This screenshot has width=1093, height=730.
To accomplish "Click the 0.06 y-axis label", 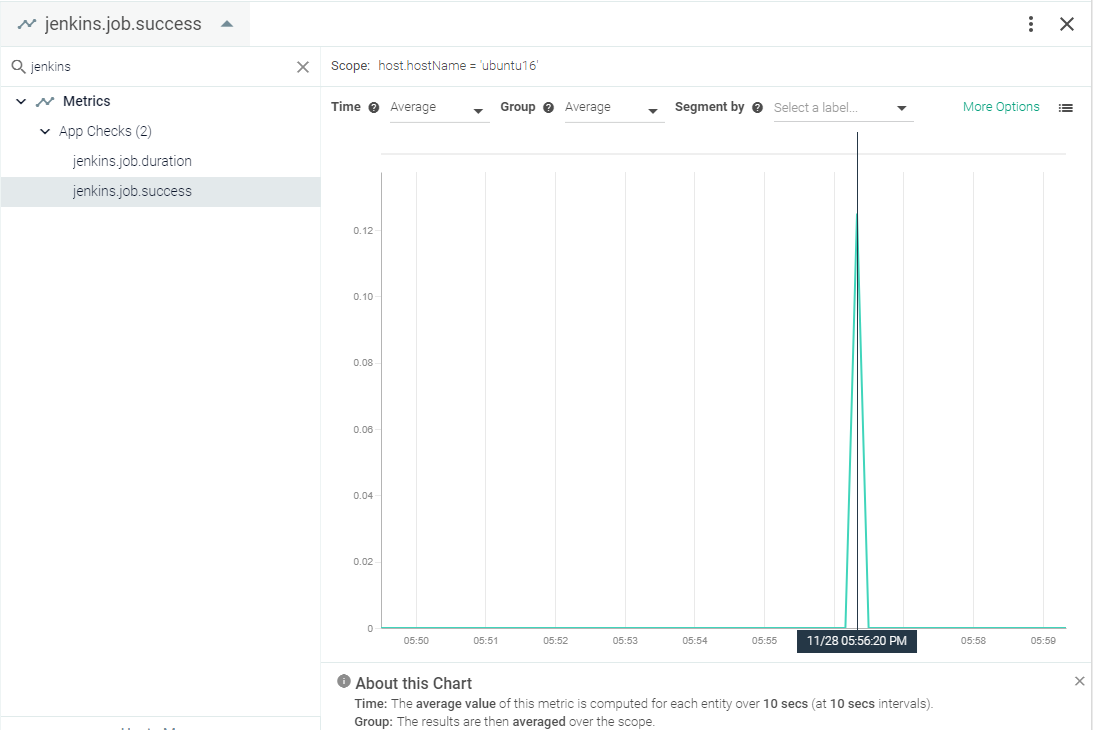I will [363, 429].
